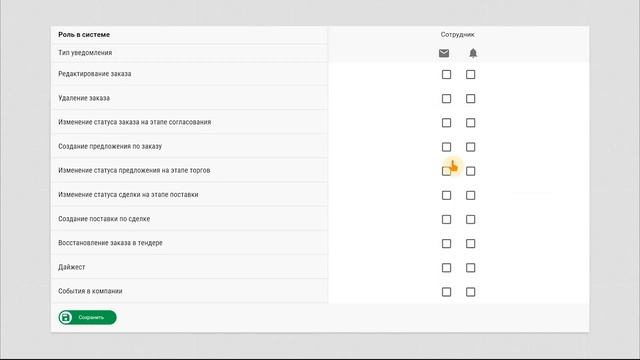This screenshot has width=640, height=360.
Task: Click the События в компании row label
Action: tap(90, 291)
